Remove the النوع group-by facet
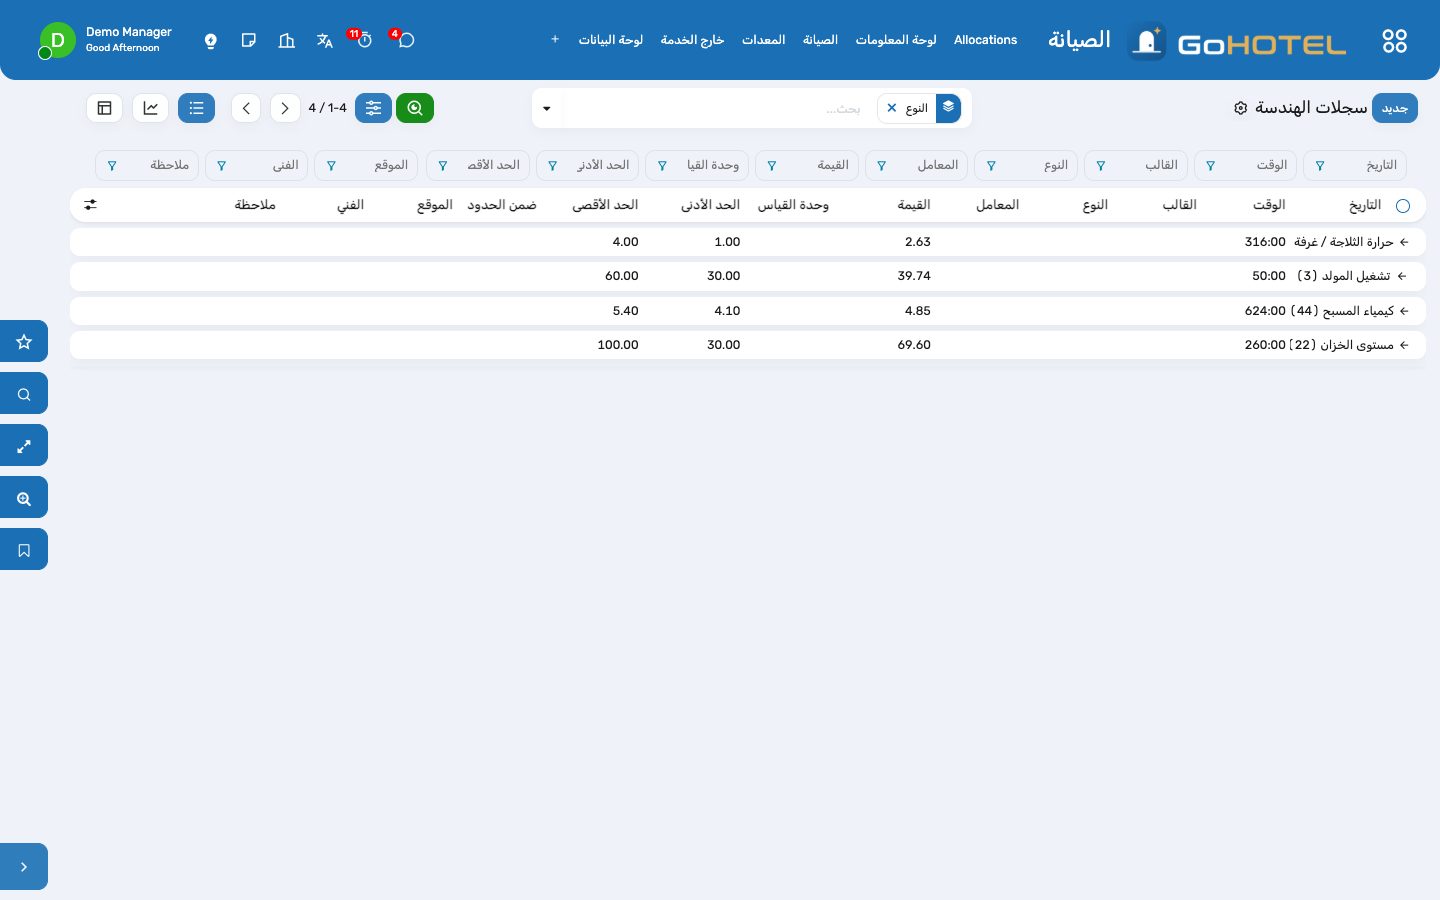 (892, 108)
